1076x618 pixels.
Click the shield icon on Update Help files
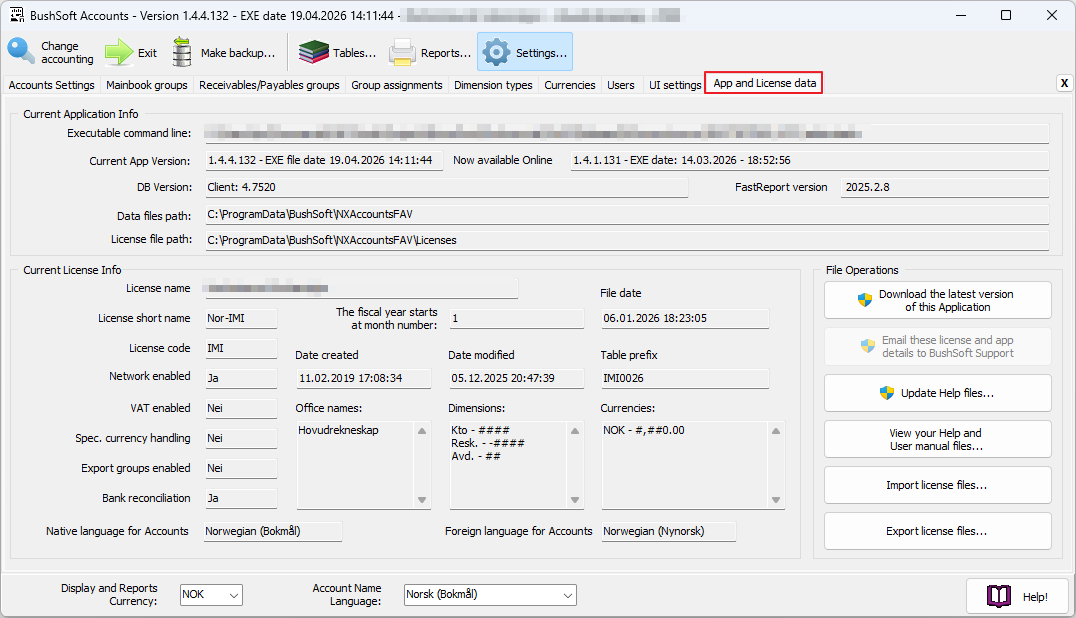887,393
